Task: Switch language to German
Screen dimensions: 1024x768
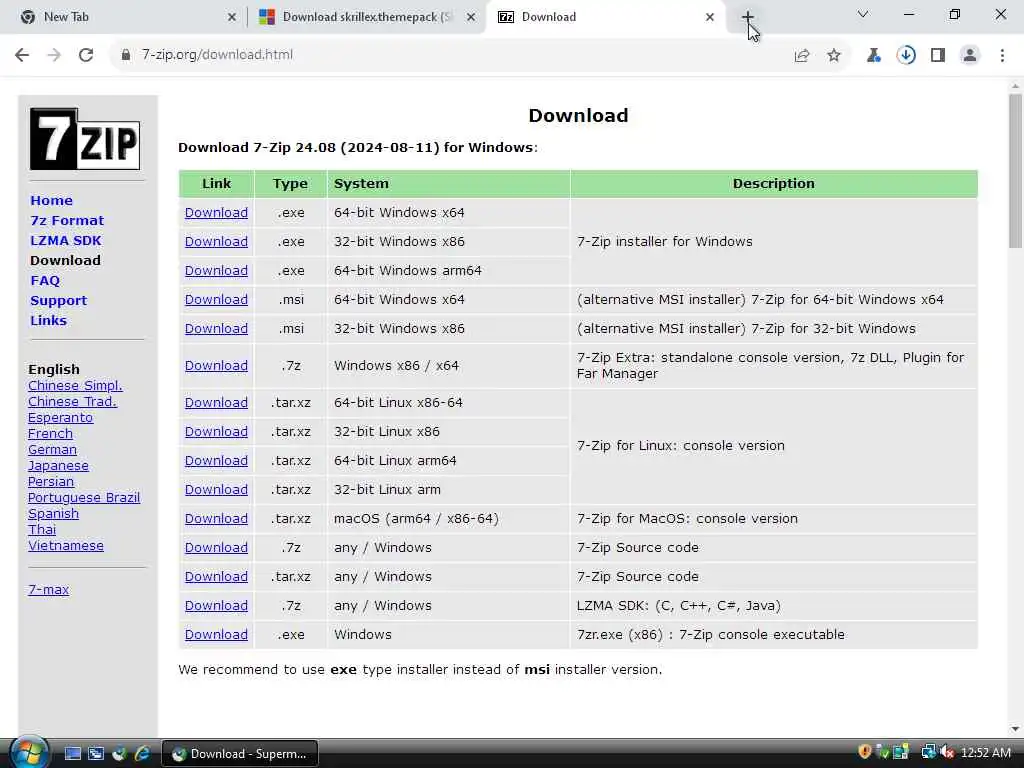Action: (52, 450)
